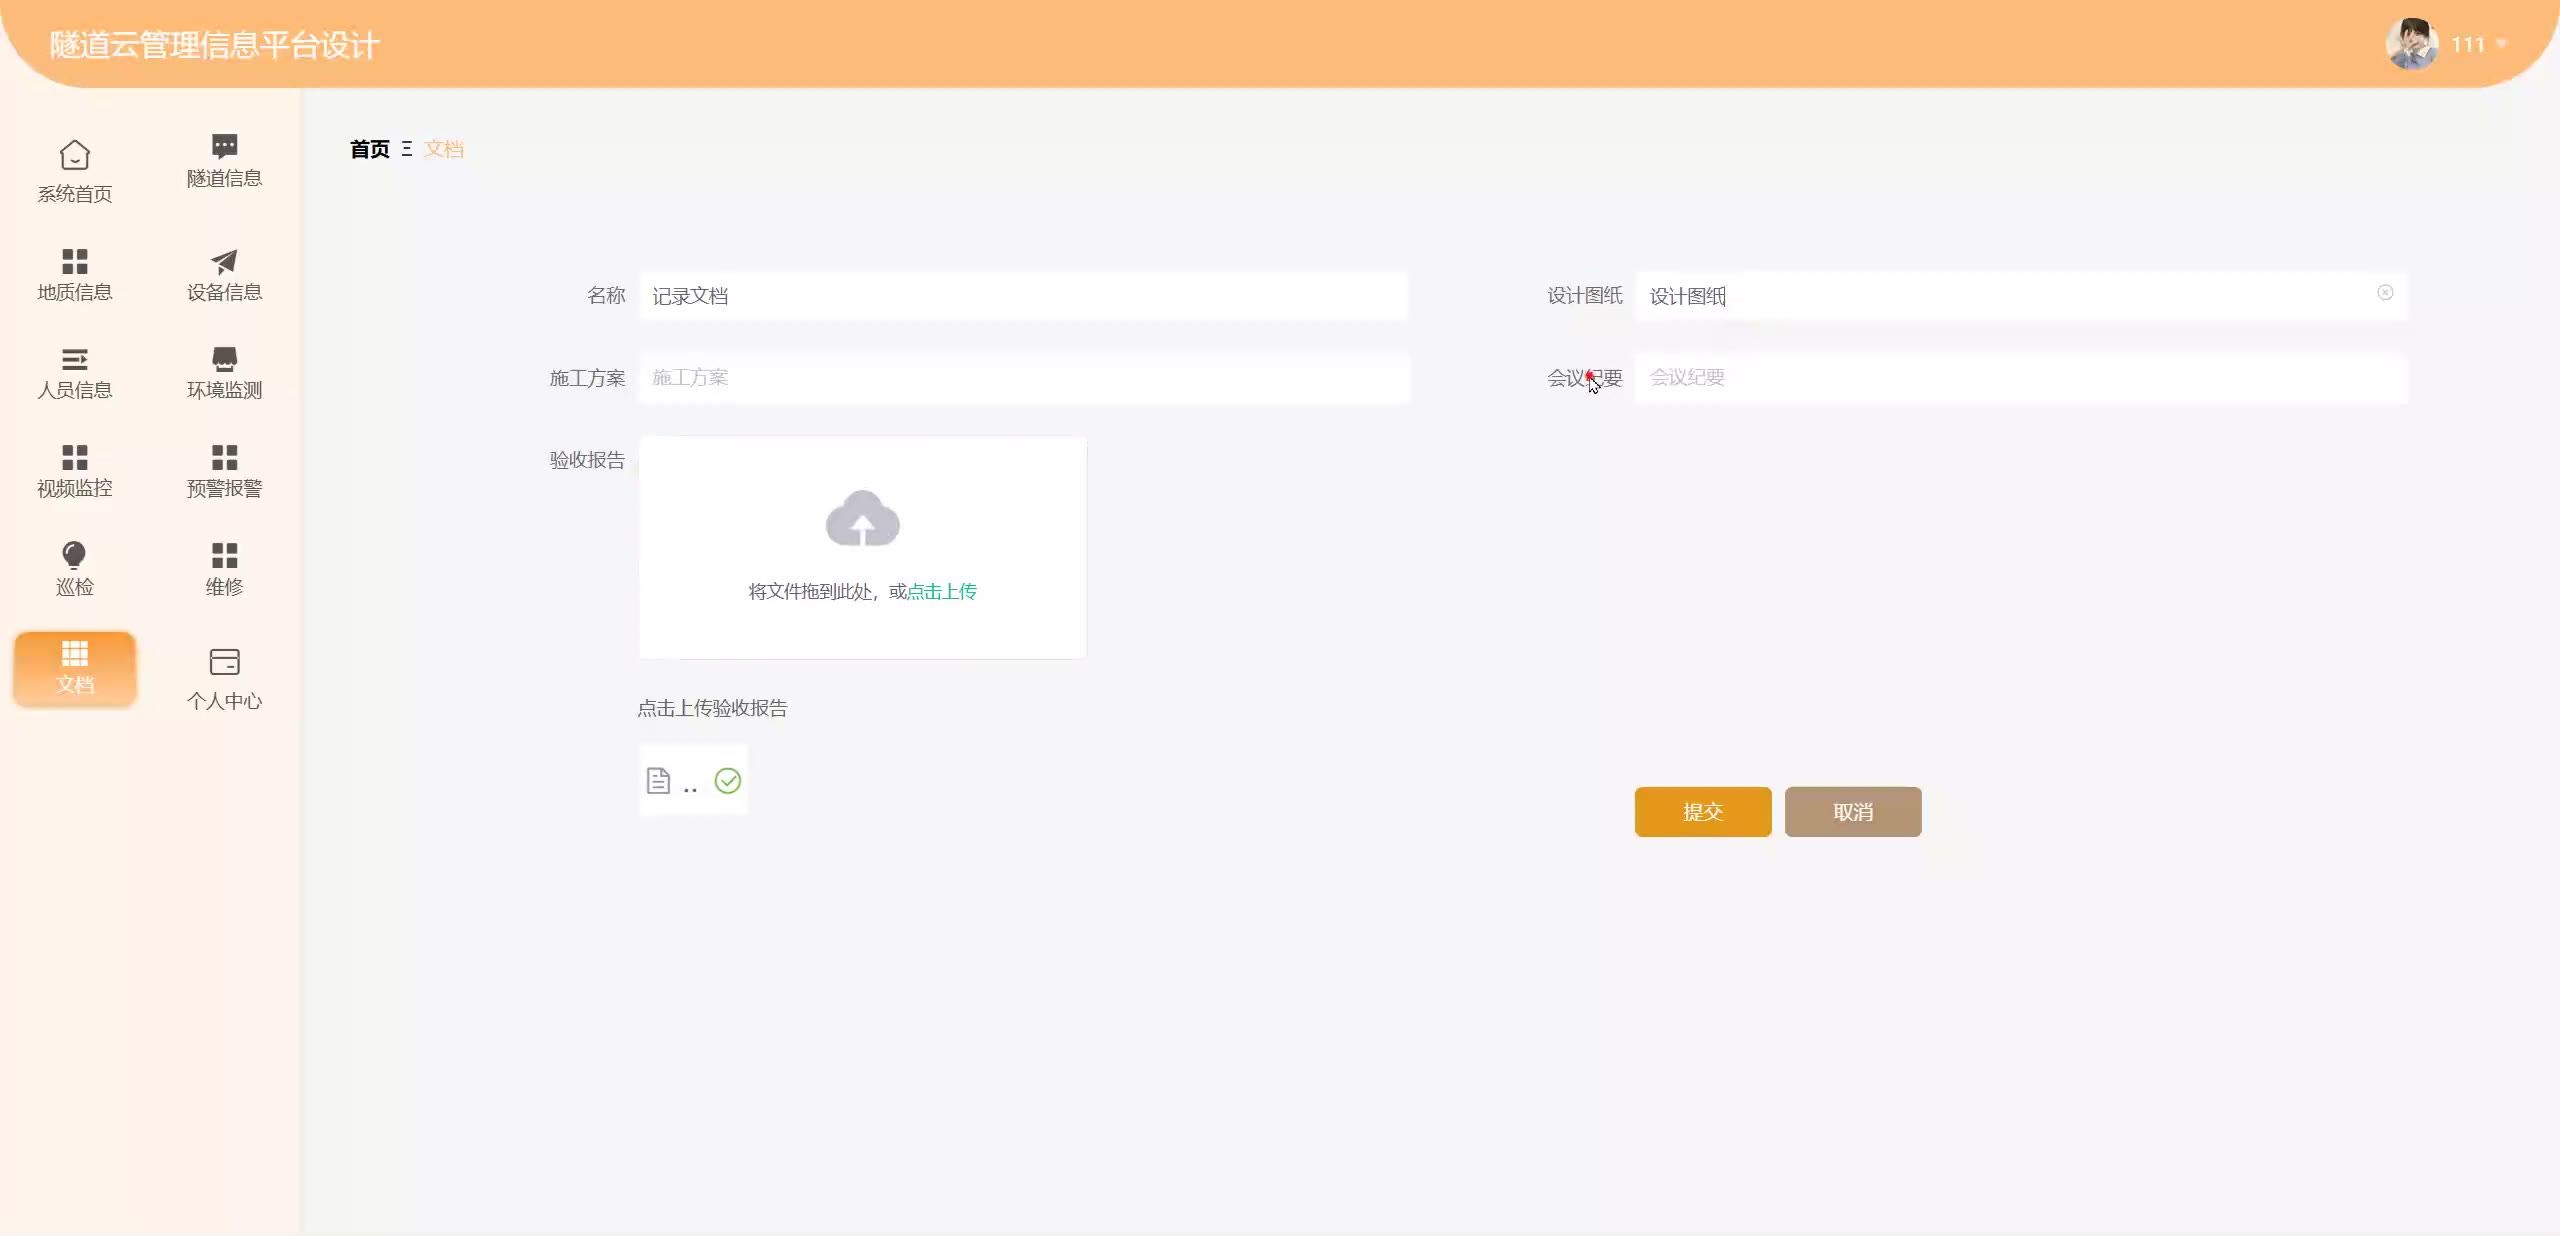Click the uploaded file document icon

pos(658,781)
